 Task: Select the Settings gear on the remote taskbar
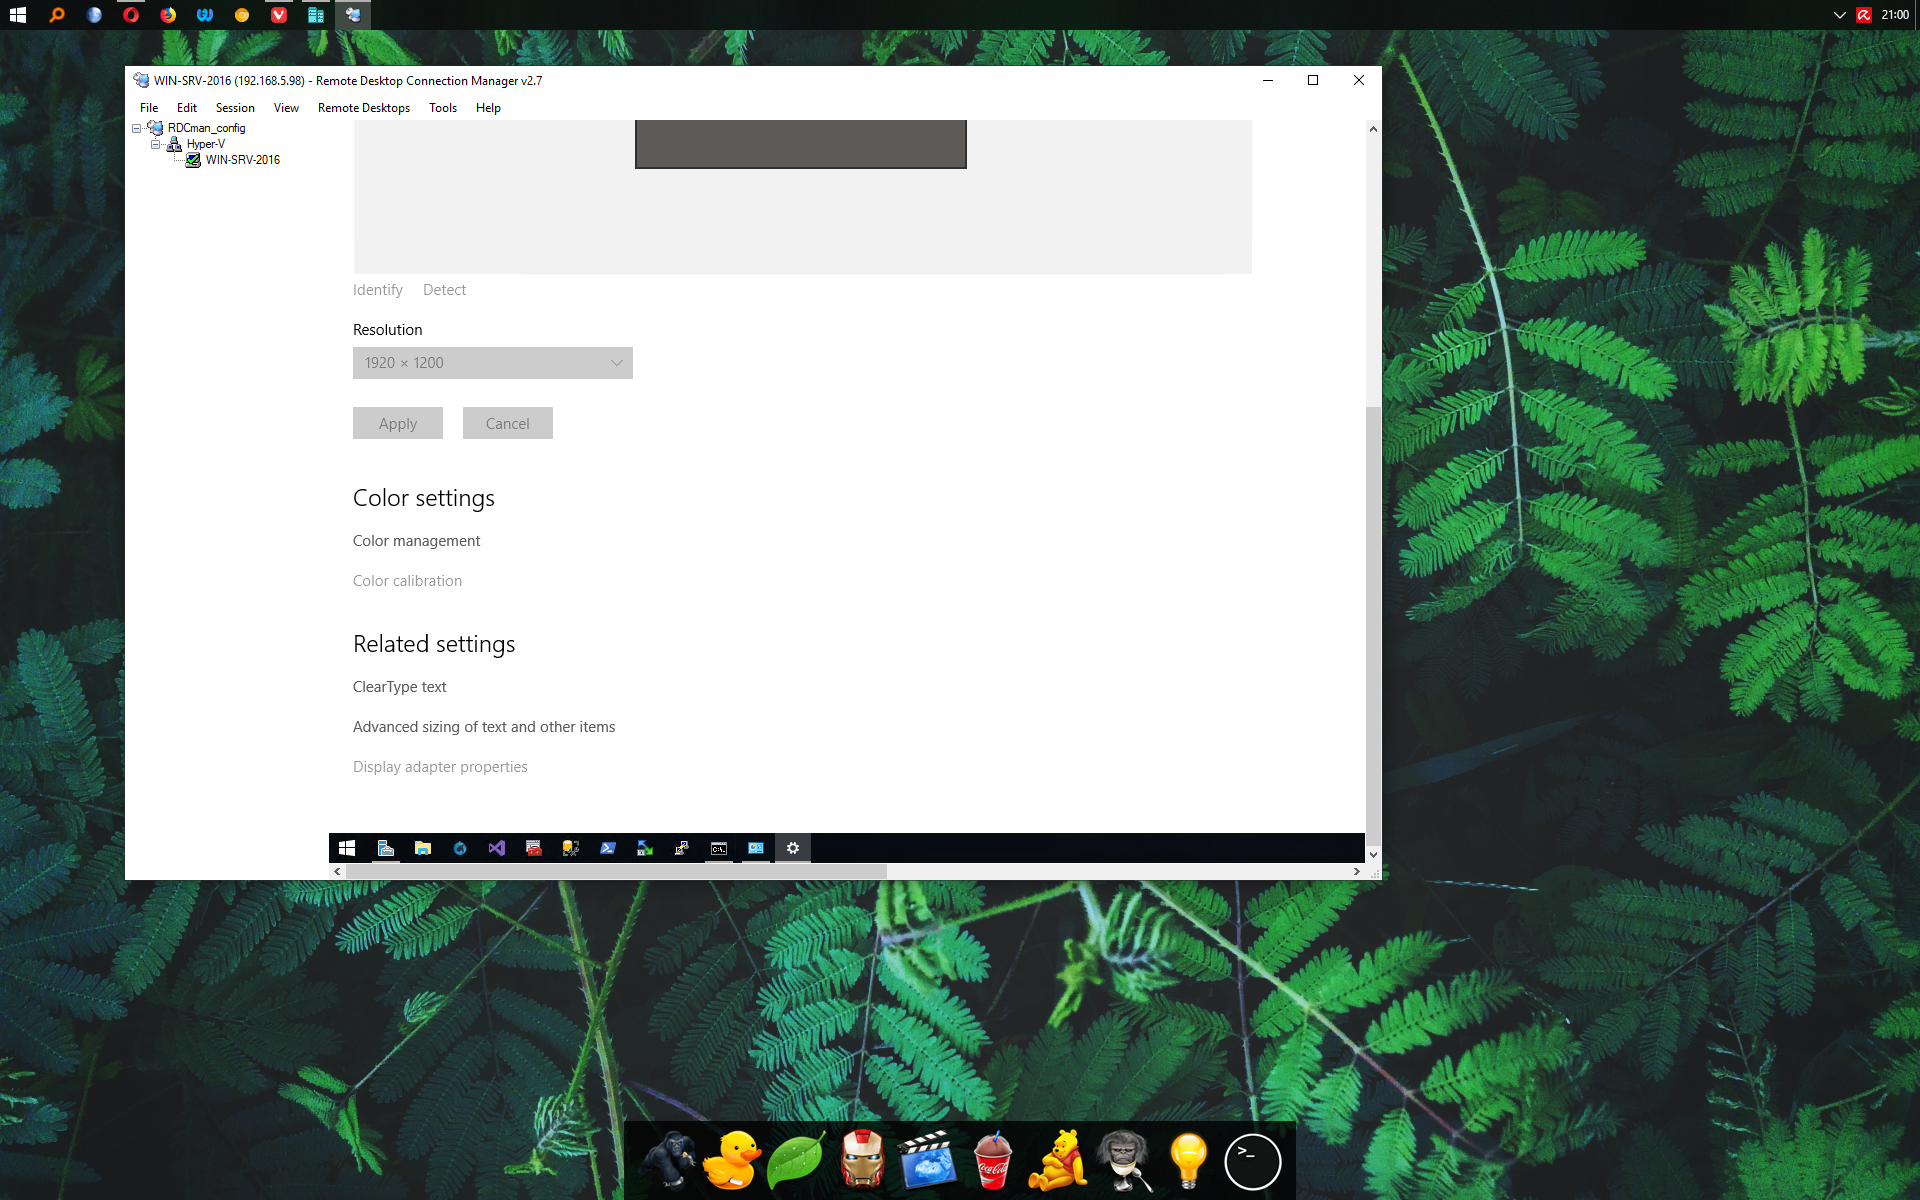point(793,848)
